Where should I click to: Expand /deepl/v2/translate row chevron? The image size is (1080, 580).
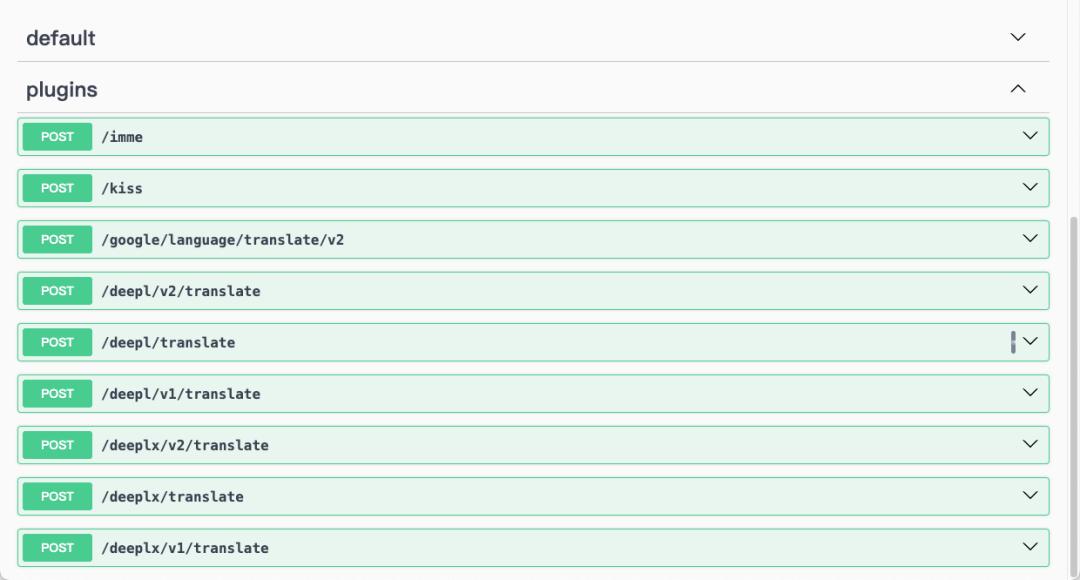pos(1030,290)
